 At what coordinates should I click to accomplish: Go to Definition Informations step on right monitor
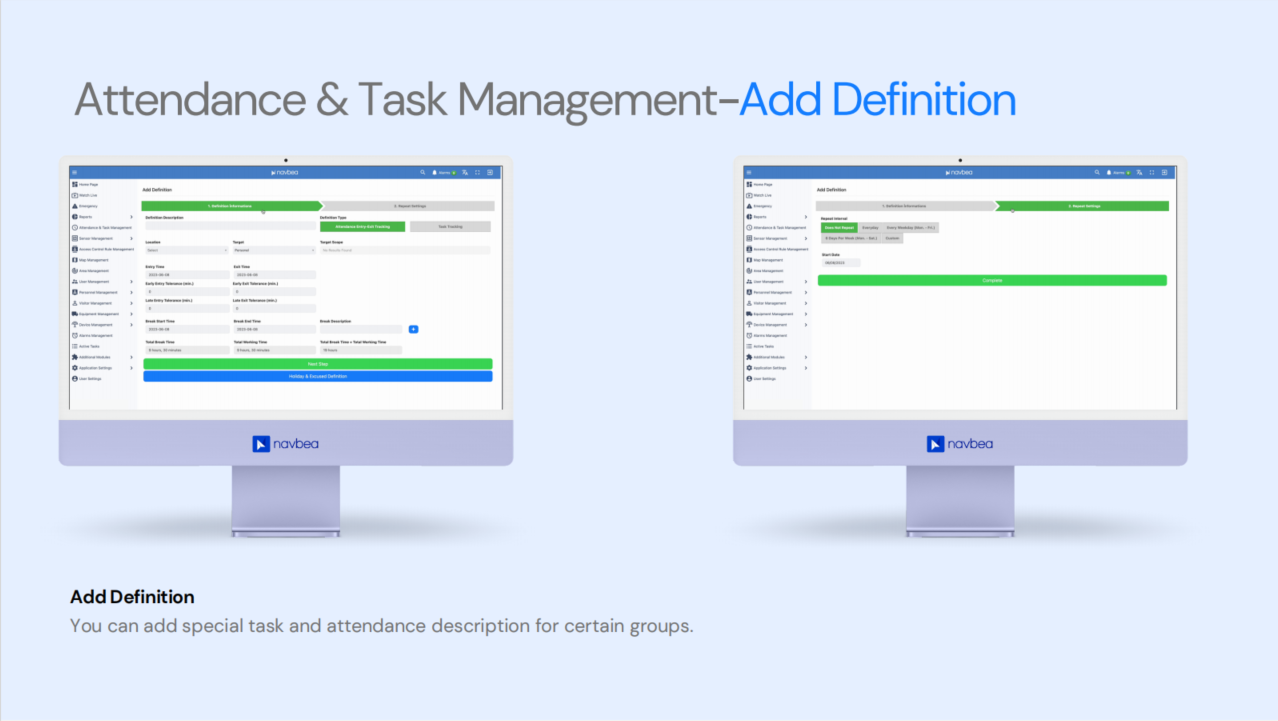pyautogui.click(x=906, y=206)
